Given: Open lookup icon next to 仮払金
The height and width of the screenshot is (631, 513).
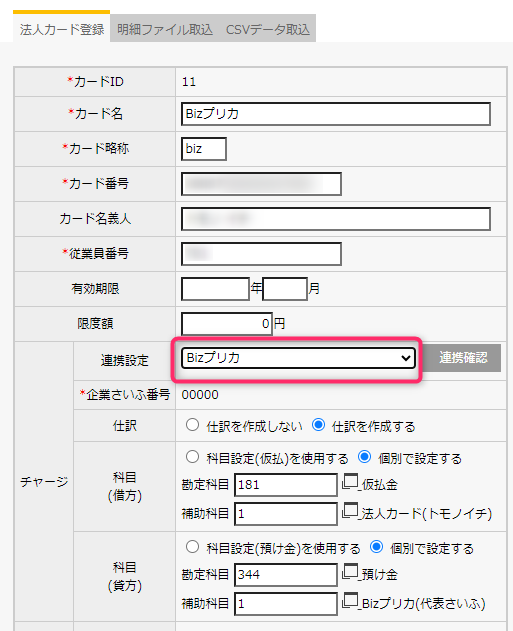Looking at the screenshot, I should (350, 482).
